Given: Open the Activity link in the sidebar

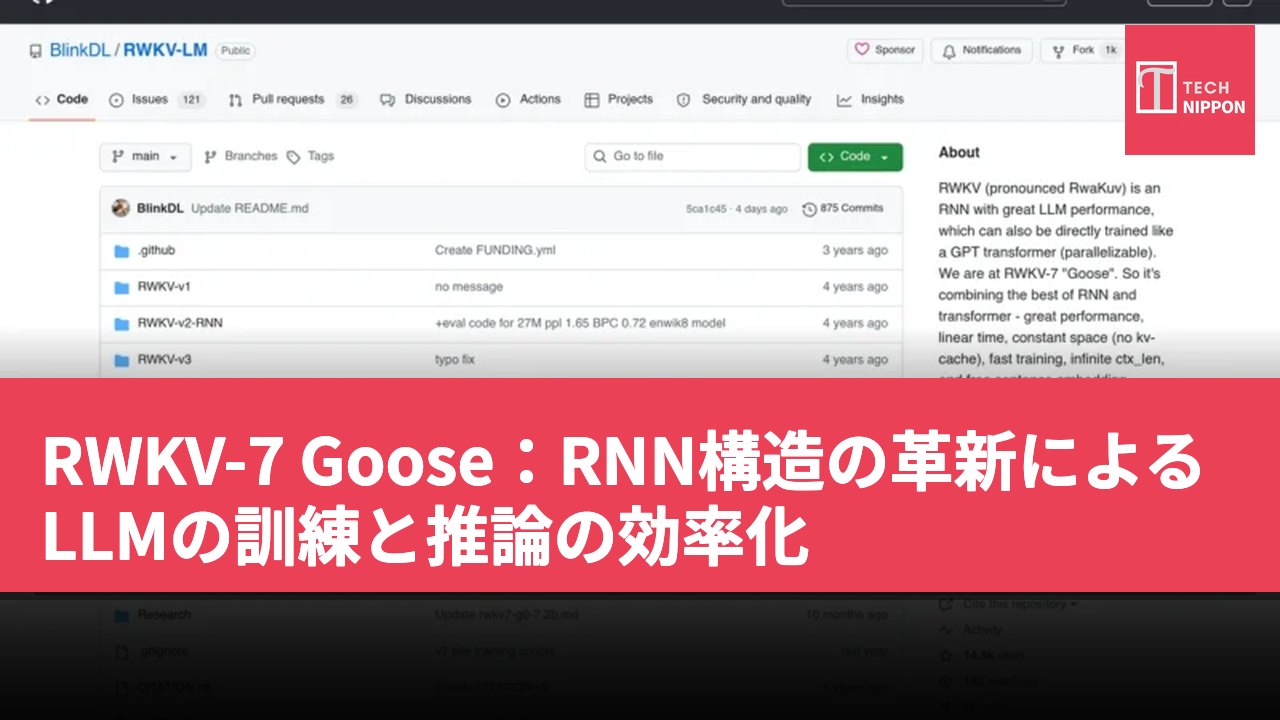Looking at the screenshot, I should (982, 630).
